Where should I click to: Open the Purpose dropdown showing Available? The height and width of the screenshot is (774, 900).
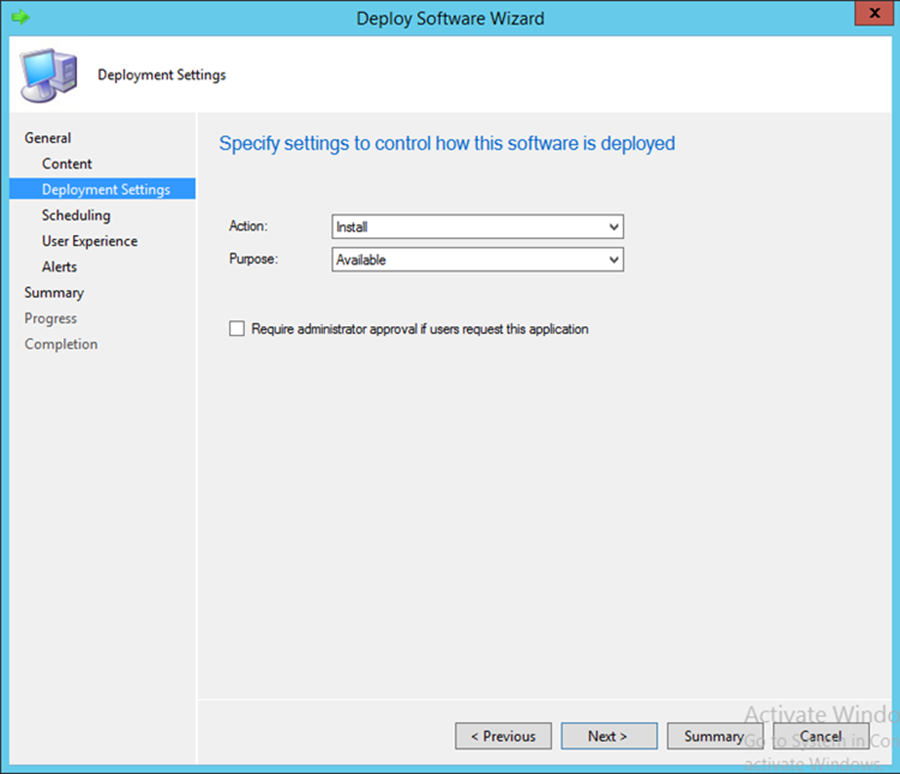(x=477, y=260)
